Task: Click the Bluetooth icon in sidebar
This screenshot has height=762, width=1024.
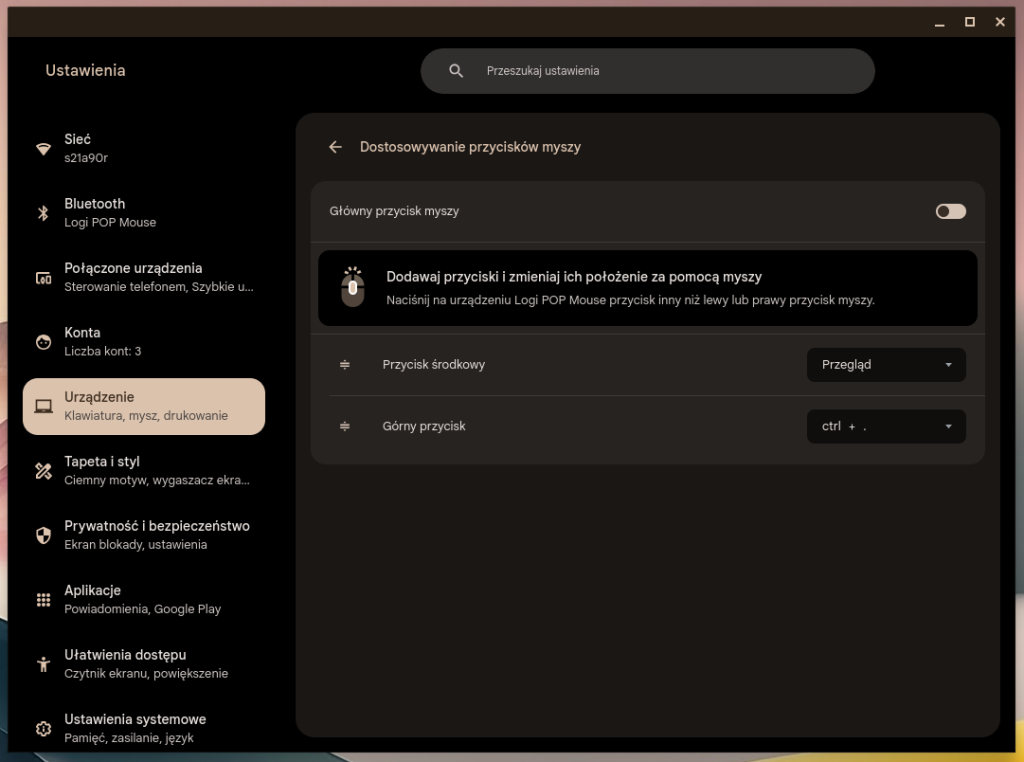Action: tap(43, 213)
